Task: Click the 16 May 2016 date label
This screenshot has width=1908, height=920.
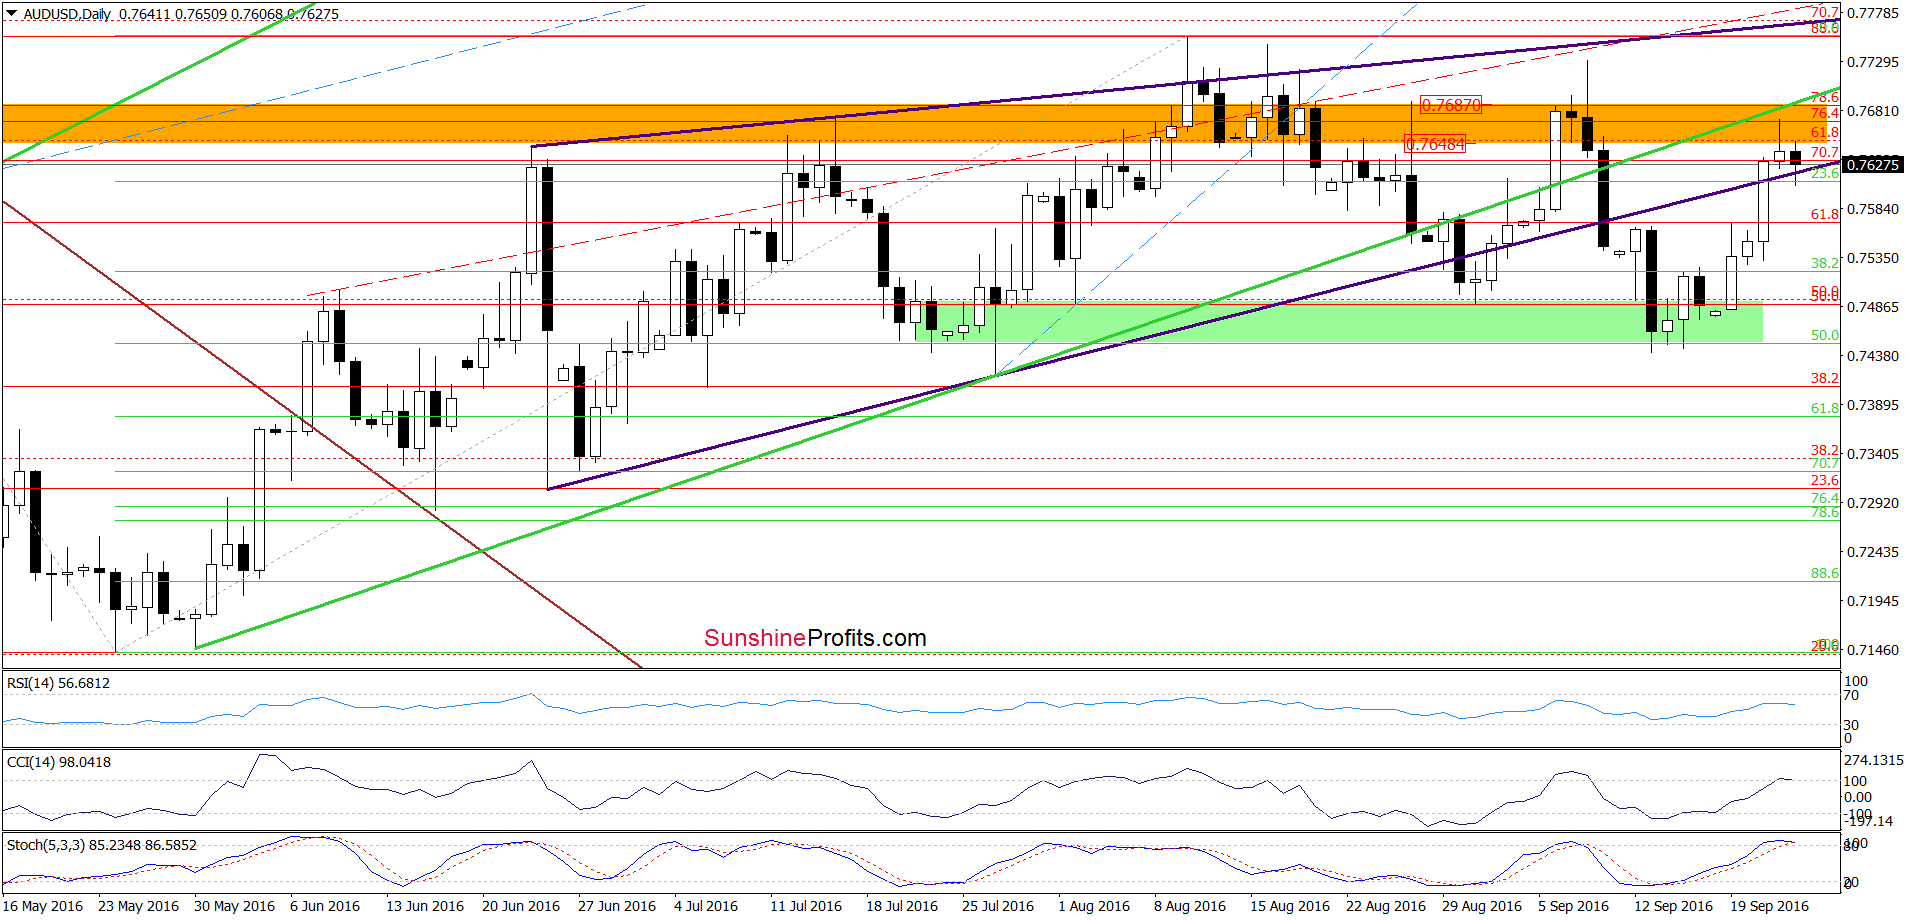Action: [43, 906]
